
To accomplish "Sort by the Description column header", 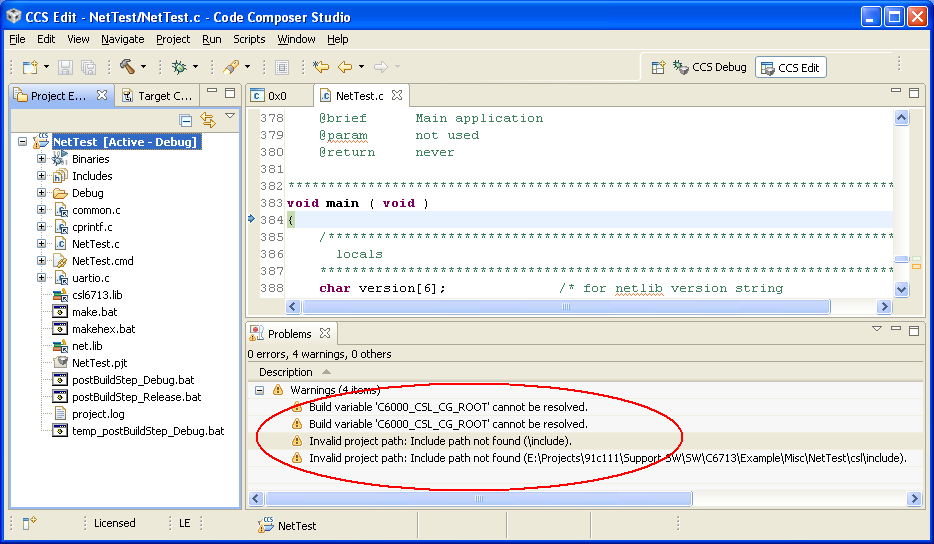I will [x=286, y=372].
